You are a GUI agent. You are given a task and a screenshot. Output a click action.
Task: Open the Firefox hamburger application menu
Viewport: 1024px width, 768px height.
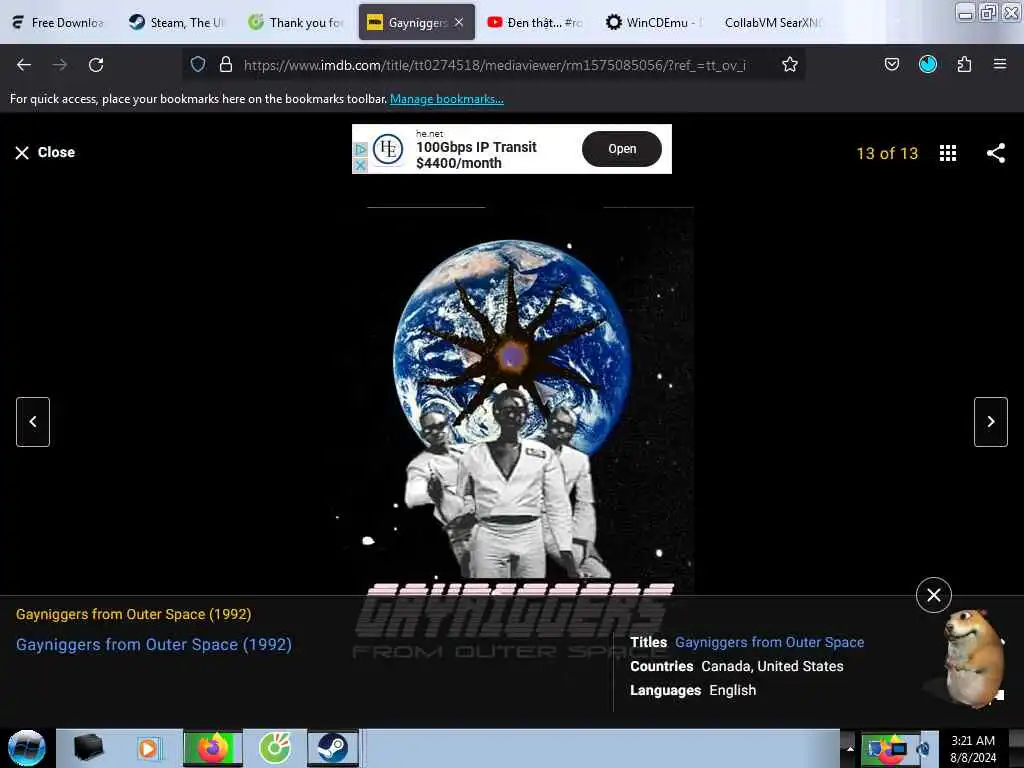999,64
